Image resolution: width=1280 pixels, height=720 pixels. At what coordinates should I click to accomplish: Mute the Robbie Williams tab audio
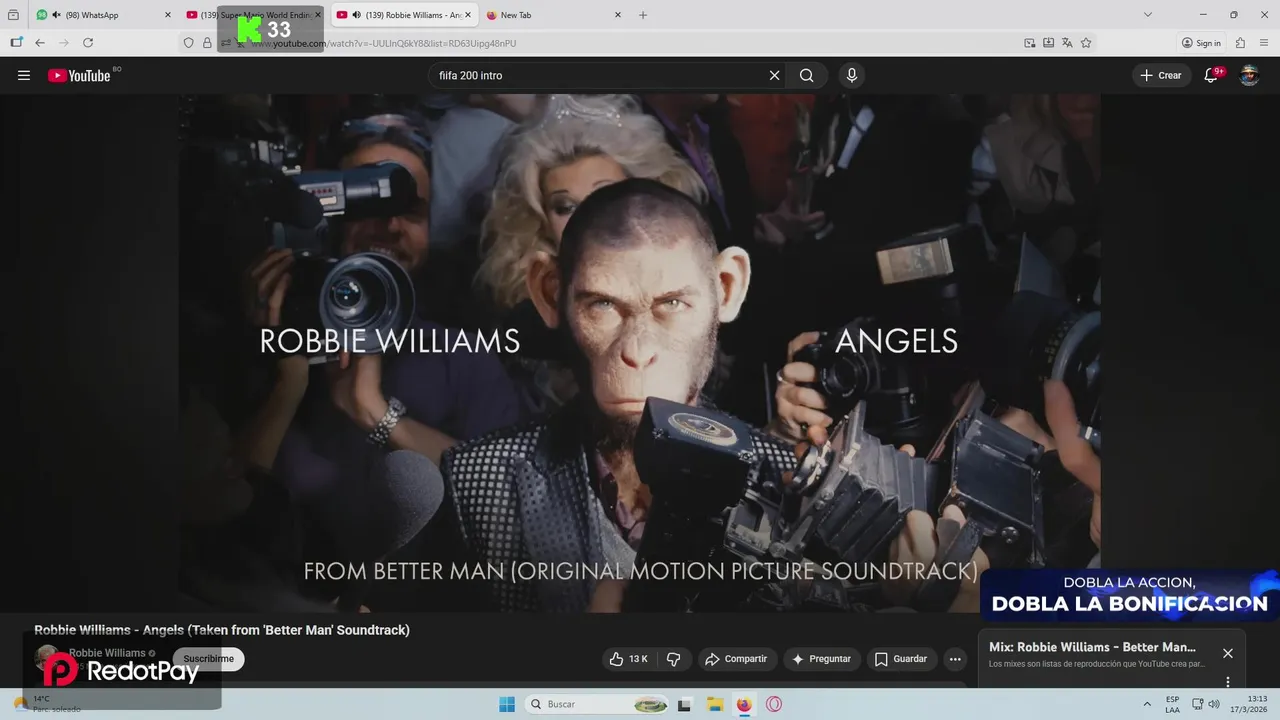pos(356,15)
